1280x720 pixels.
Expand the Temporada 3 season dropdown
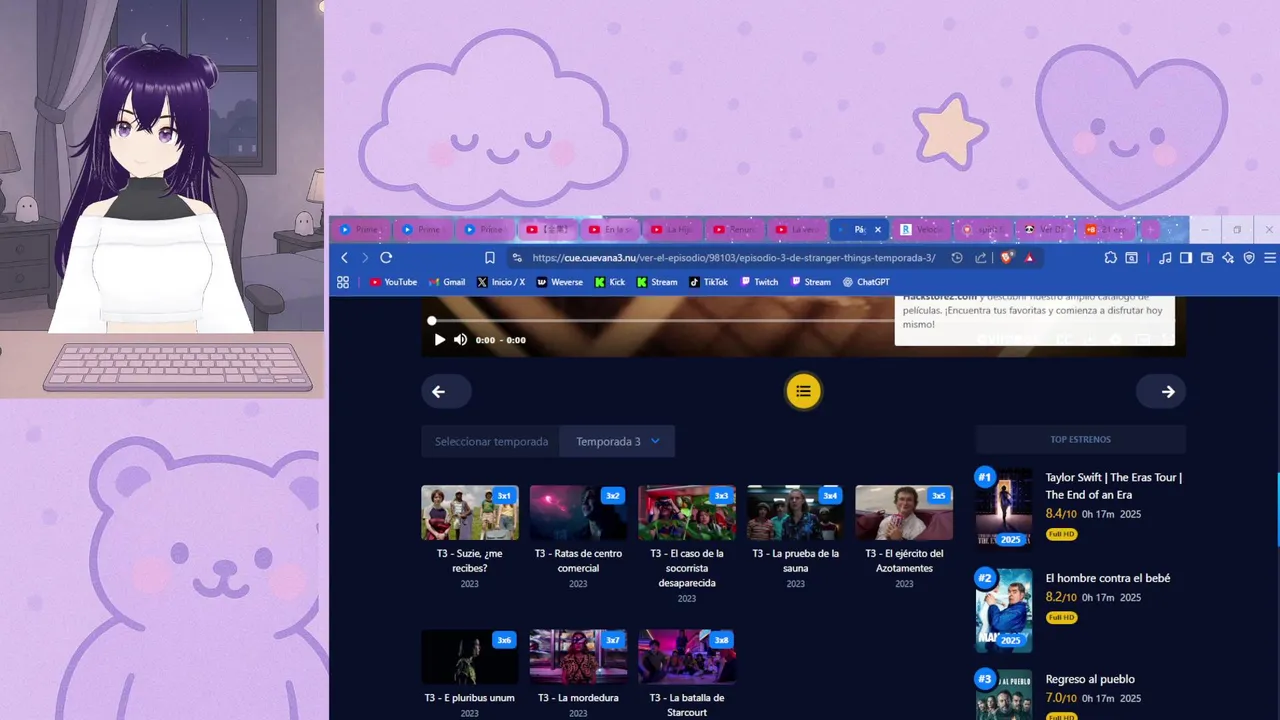(x=617, y=441)
